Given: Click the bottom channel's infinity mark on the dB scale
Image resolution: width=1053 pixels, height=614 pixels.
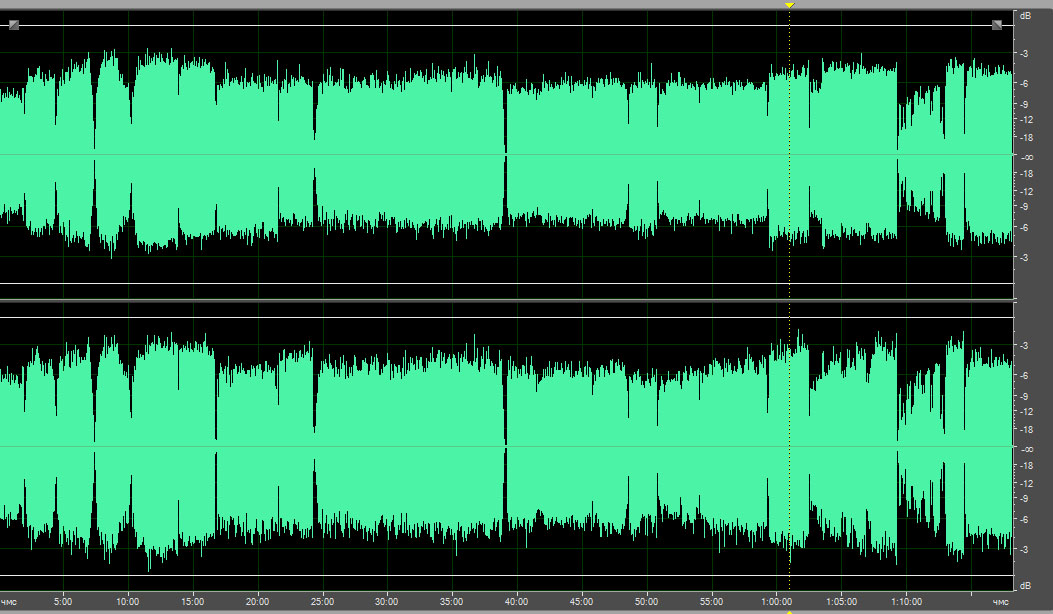Looking at the screenshot, I should click(1027, 449).
